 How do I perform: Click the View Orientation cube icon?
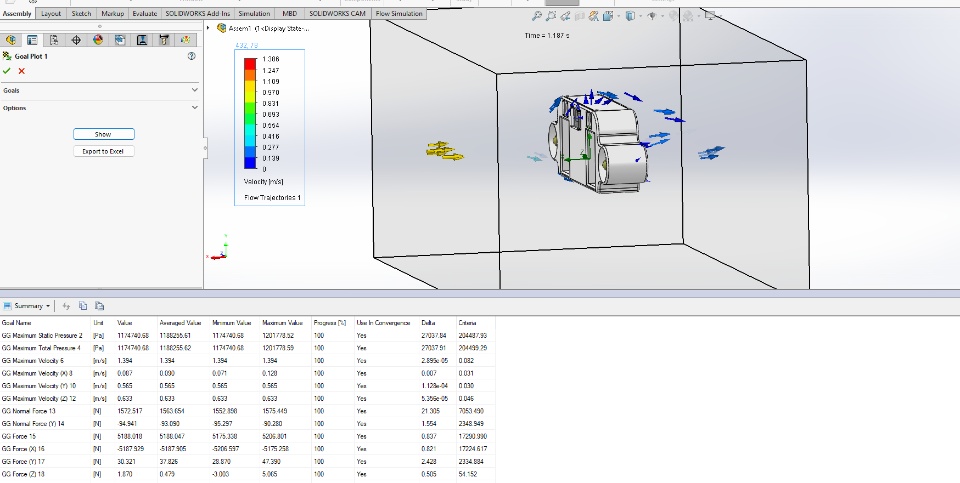pos(608,17)
